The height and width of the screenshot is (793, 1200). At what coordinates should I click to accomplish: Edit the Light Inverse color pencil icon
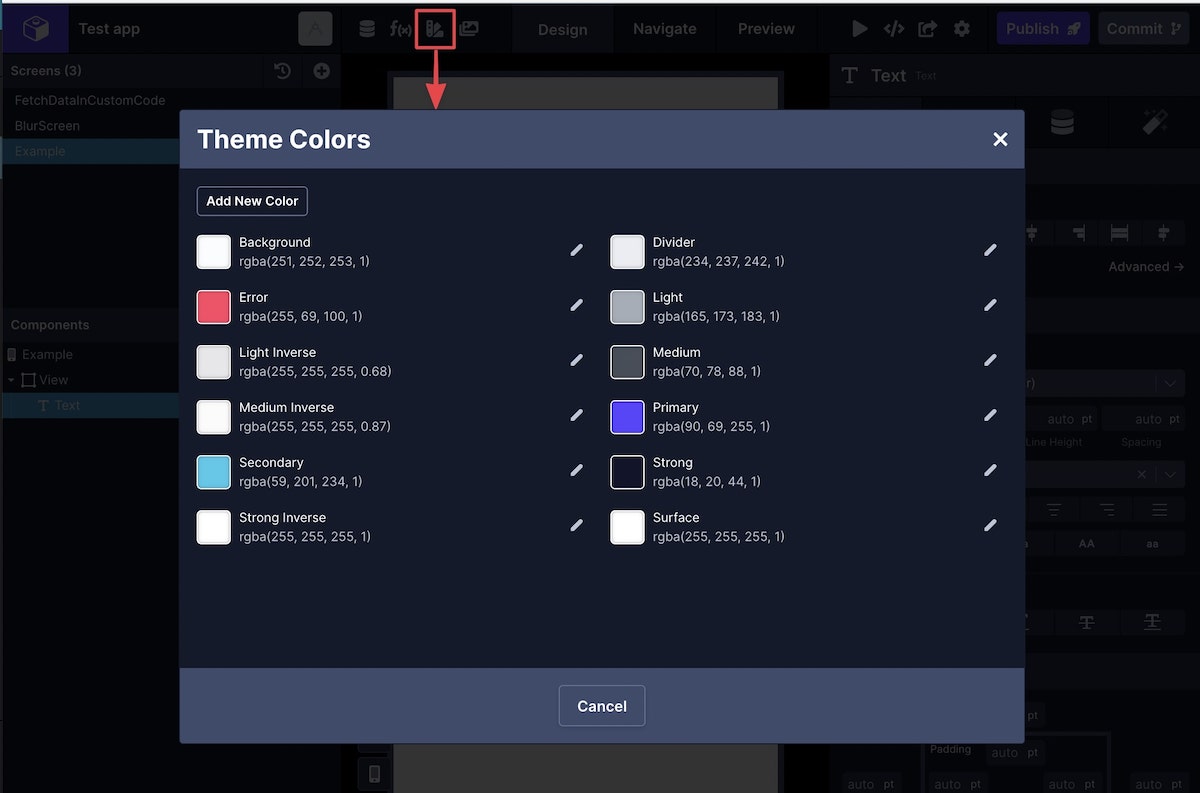click(577, 360)
